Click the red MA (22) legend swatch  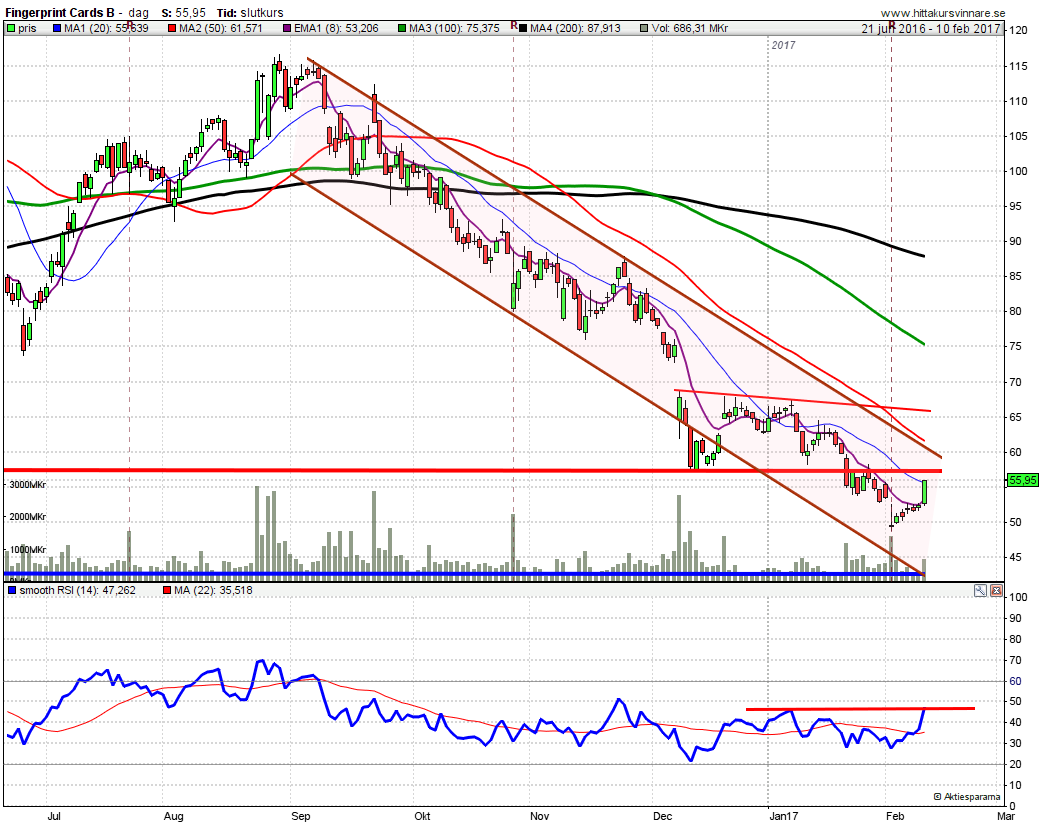point(166,590)
